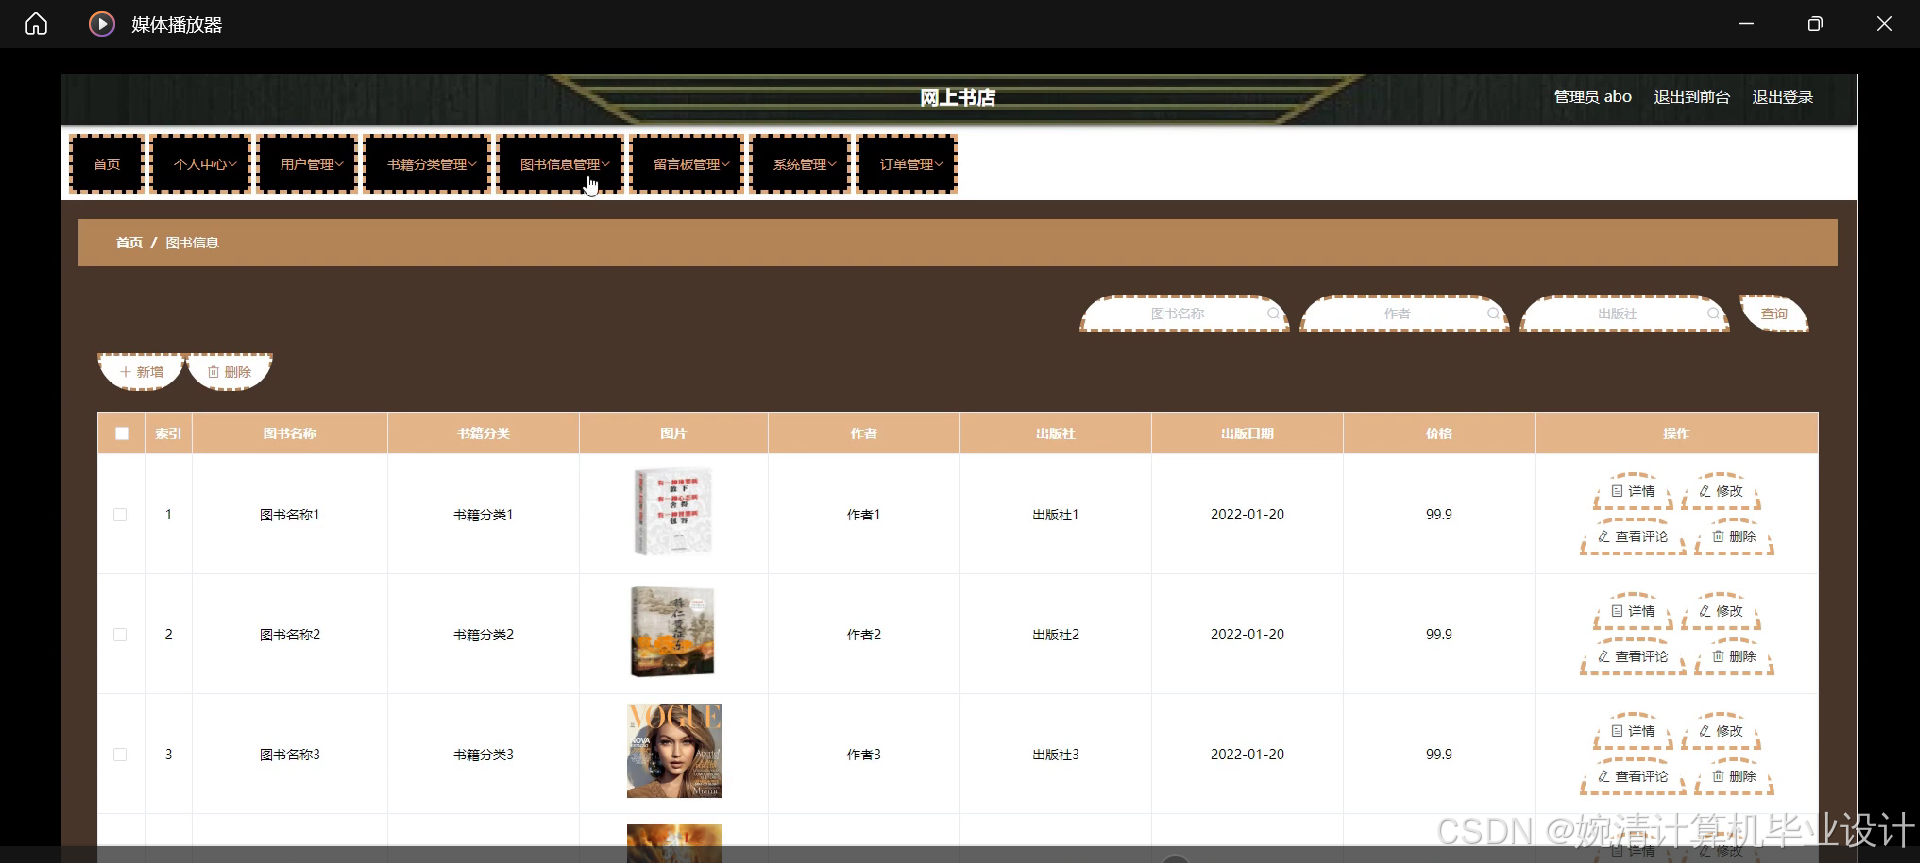Expand the 个人中心 dropdown menu
Image resolution: width=1920 pixels, height=863 pixels.
[200, 164]
